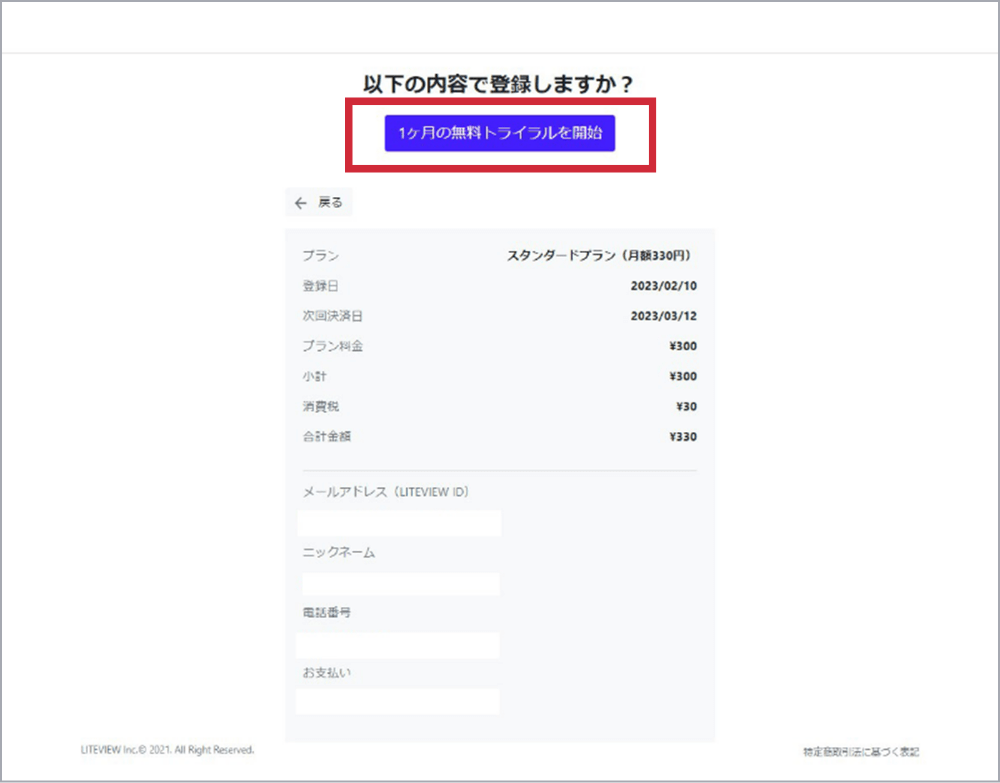Image resolution: width=1000 pixels, height=783 pixels.
Task: Click the スタンダードプラン（月額330円） plan value
Action: [601, 256]
